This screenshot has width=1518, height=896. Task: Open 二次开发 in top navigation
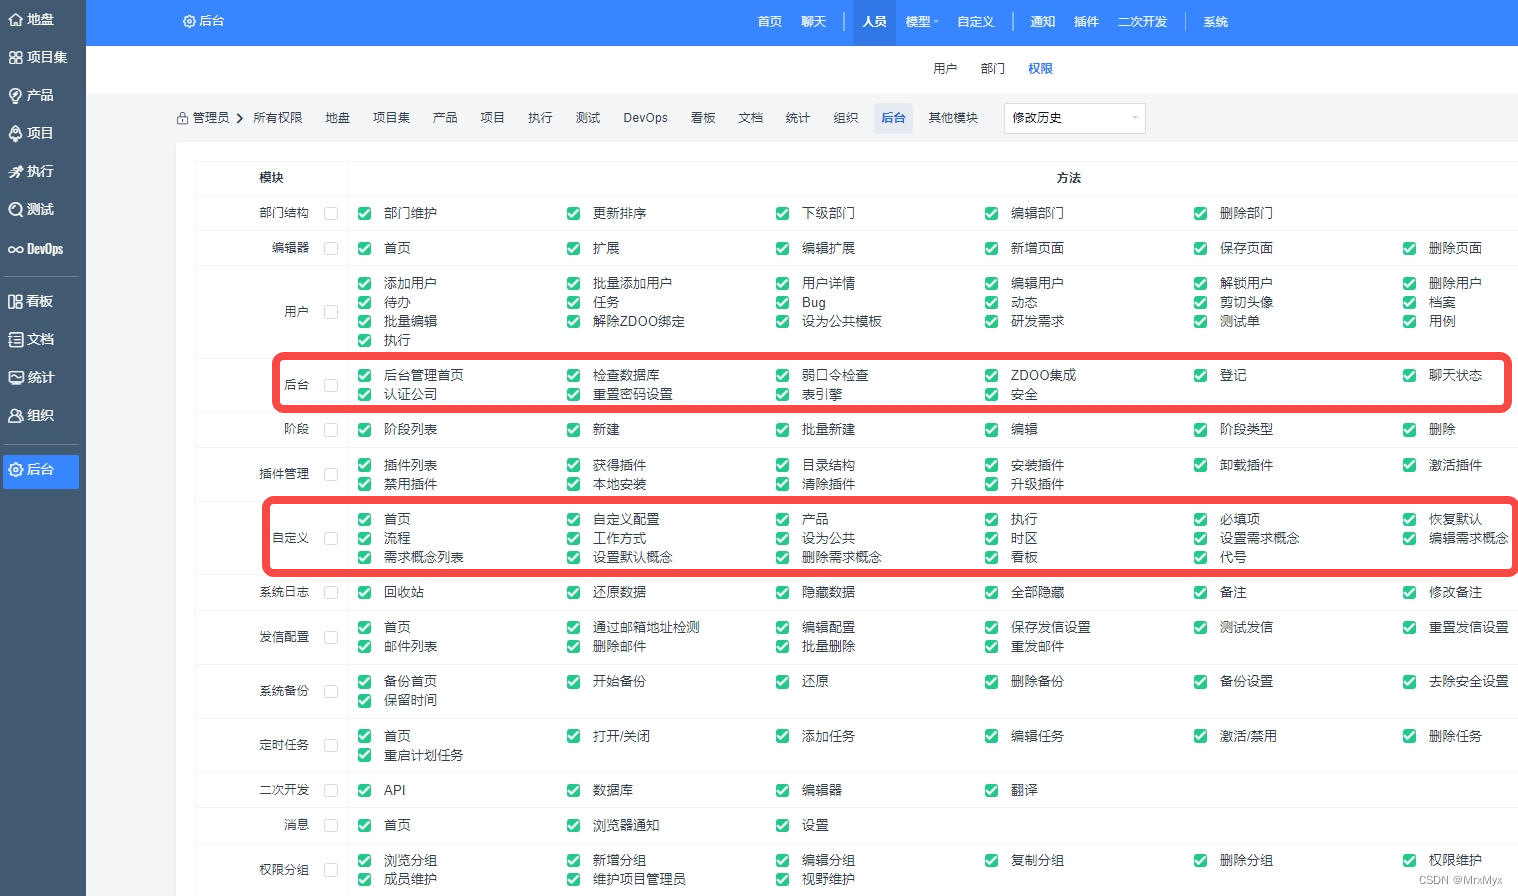point(1142,21)
